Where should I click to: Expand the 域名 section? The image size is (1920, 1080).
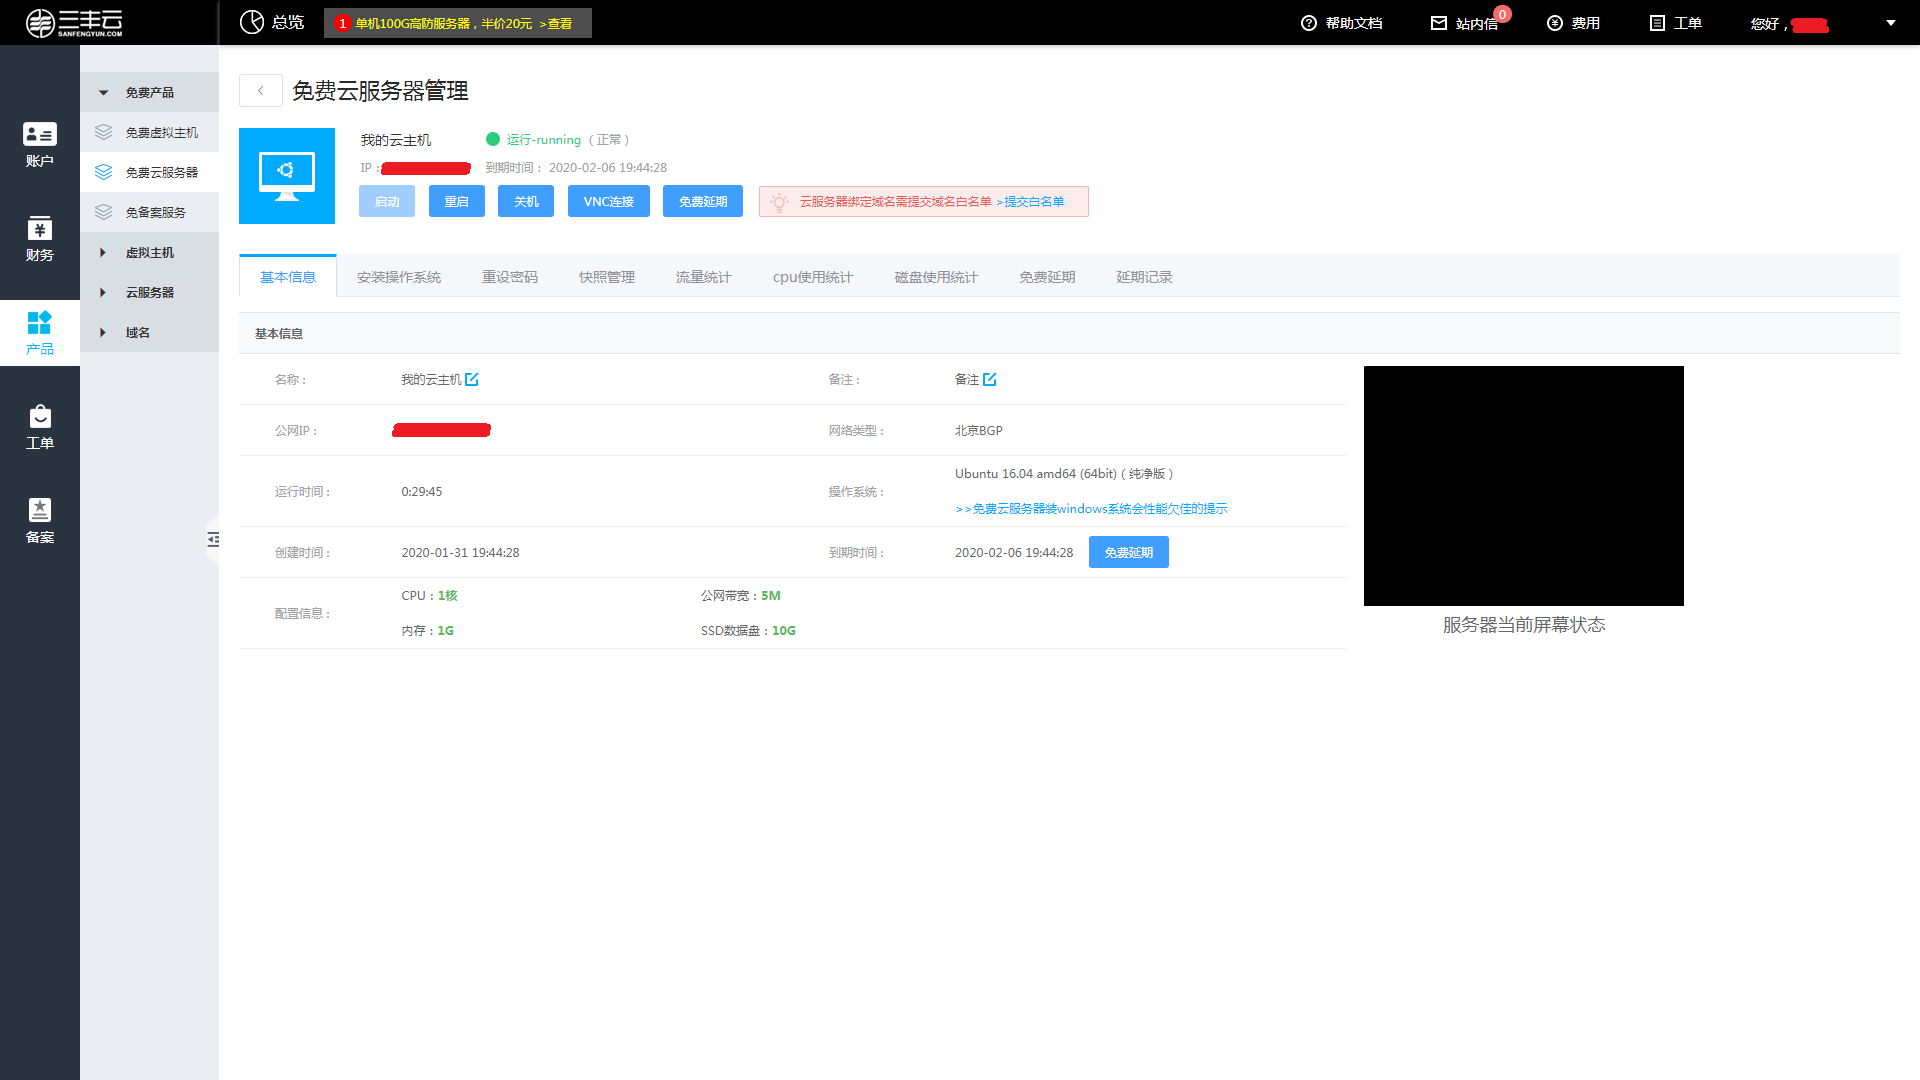[137, 332]
